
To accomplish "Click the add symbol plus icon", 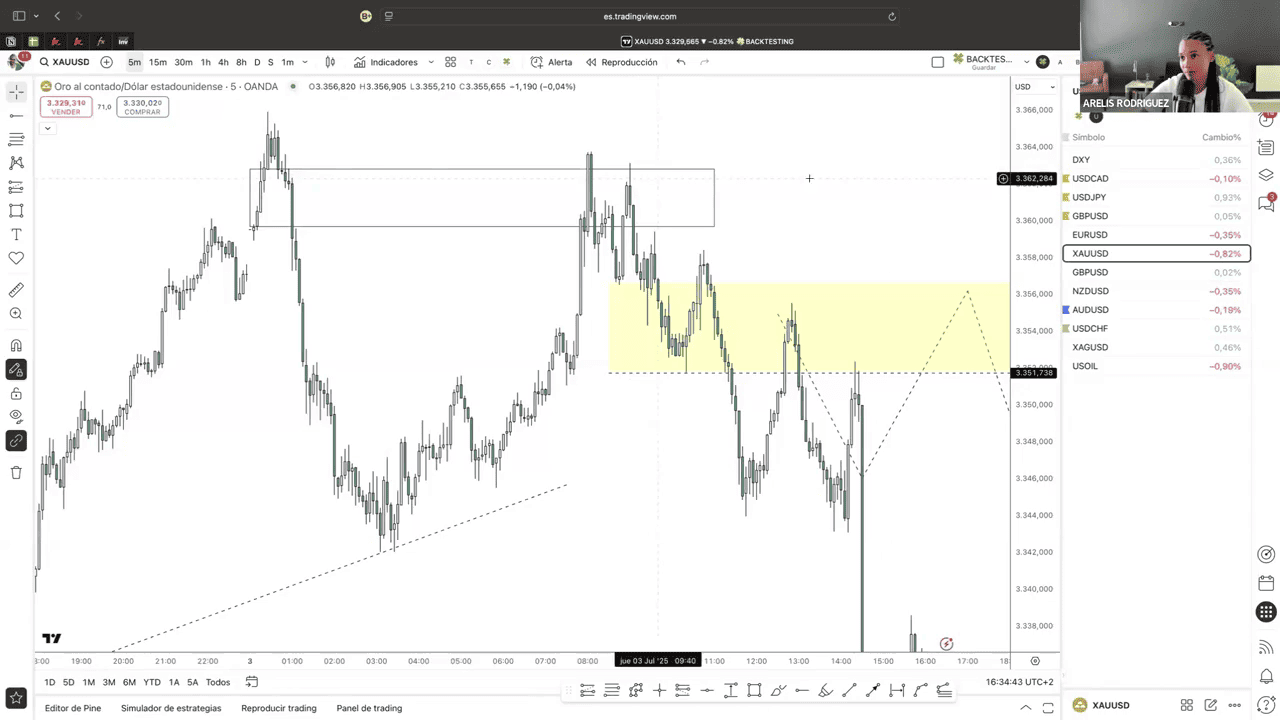I will pyautogui.click(x=107, y=62).
